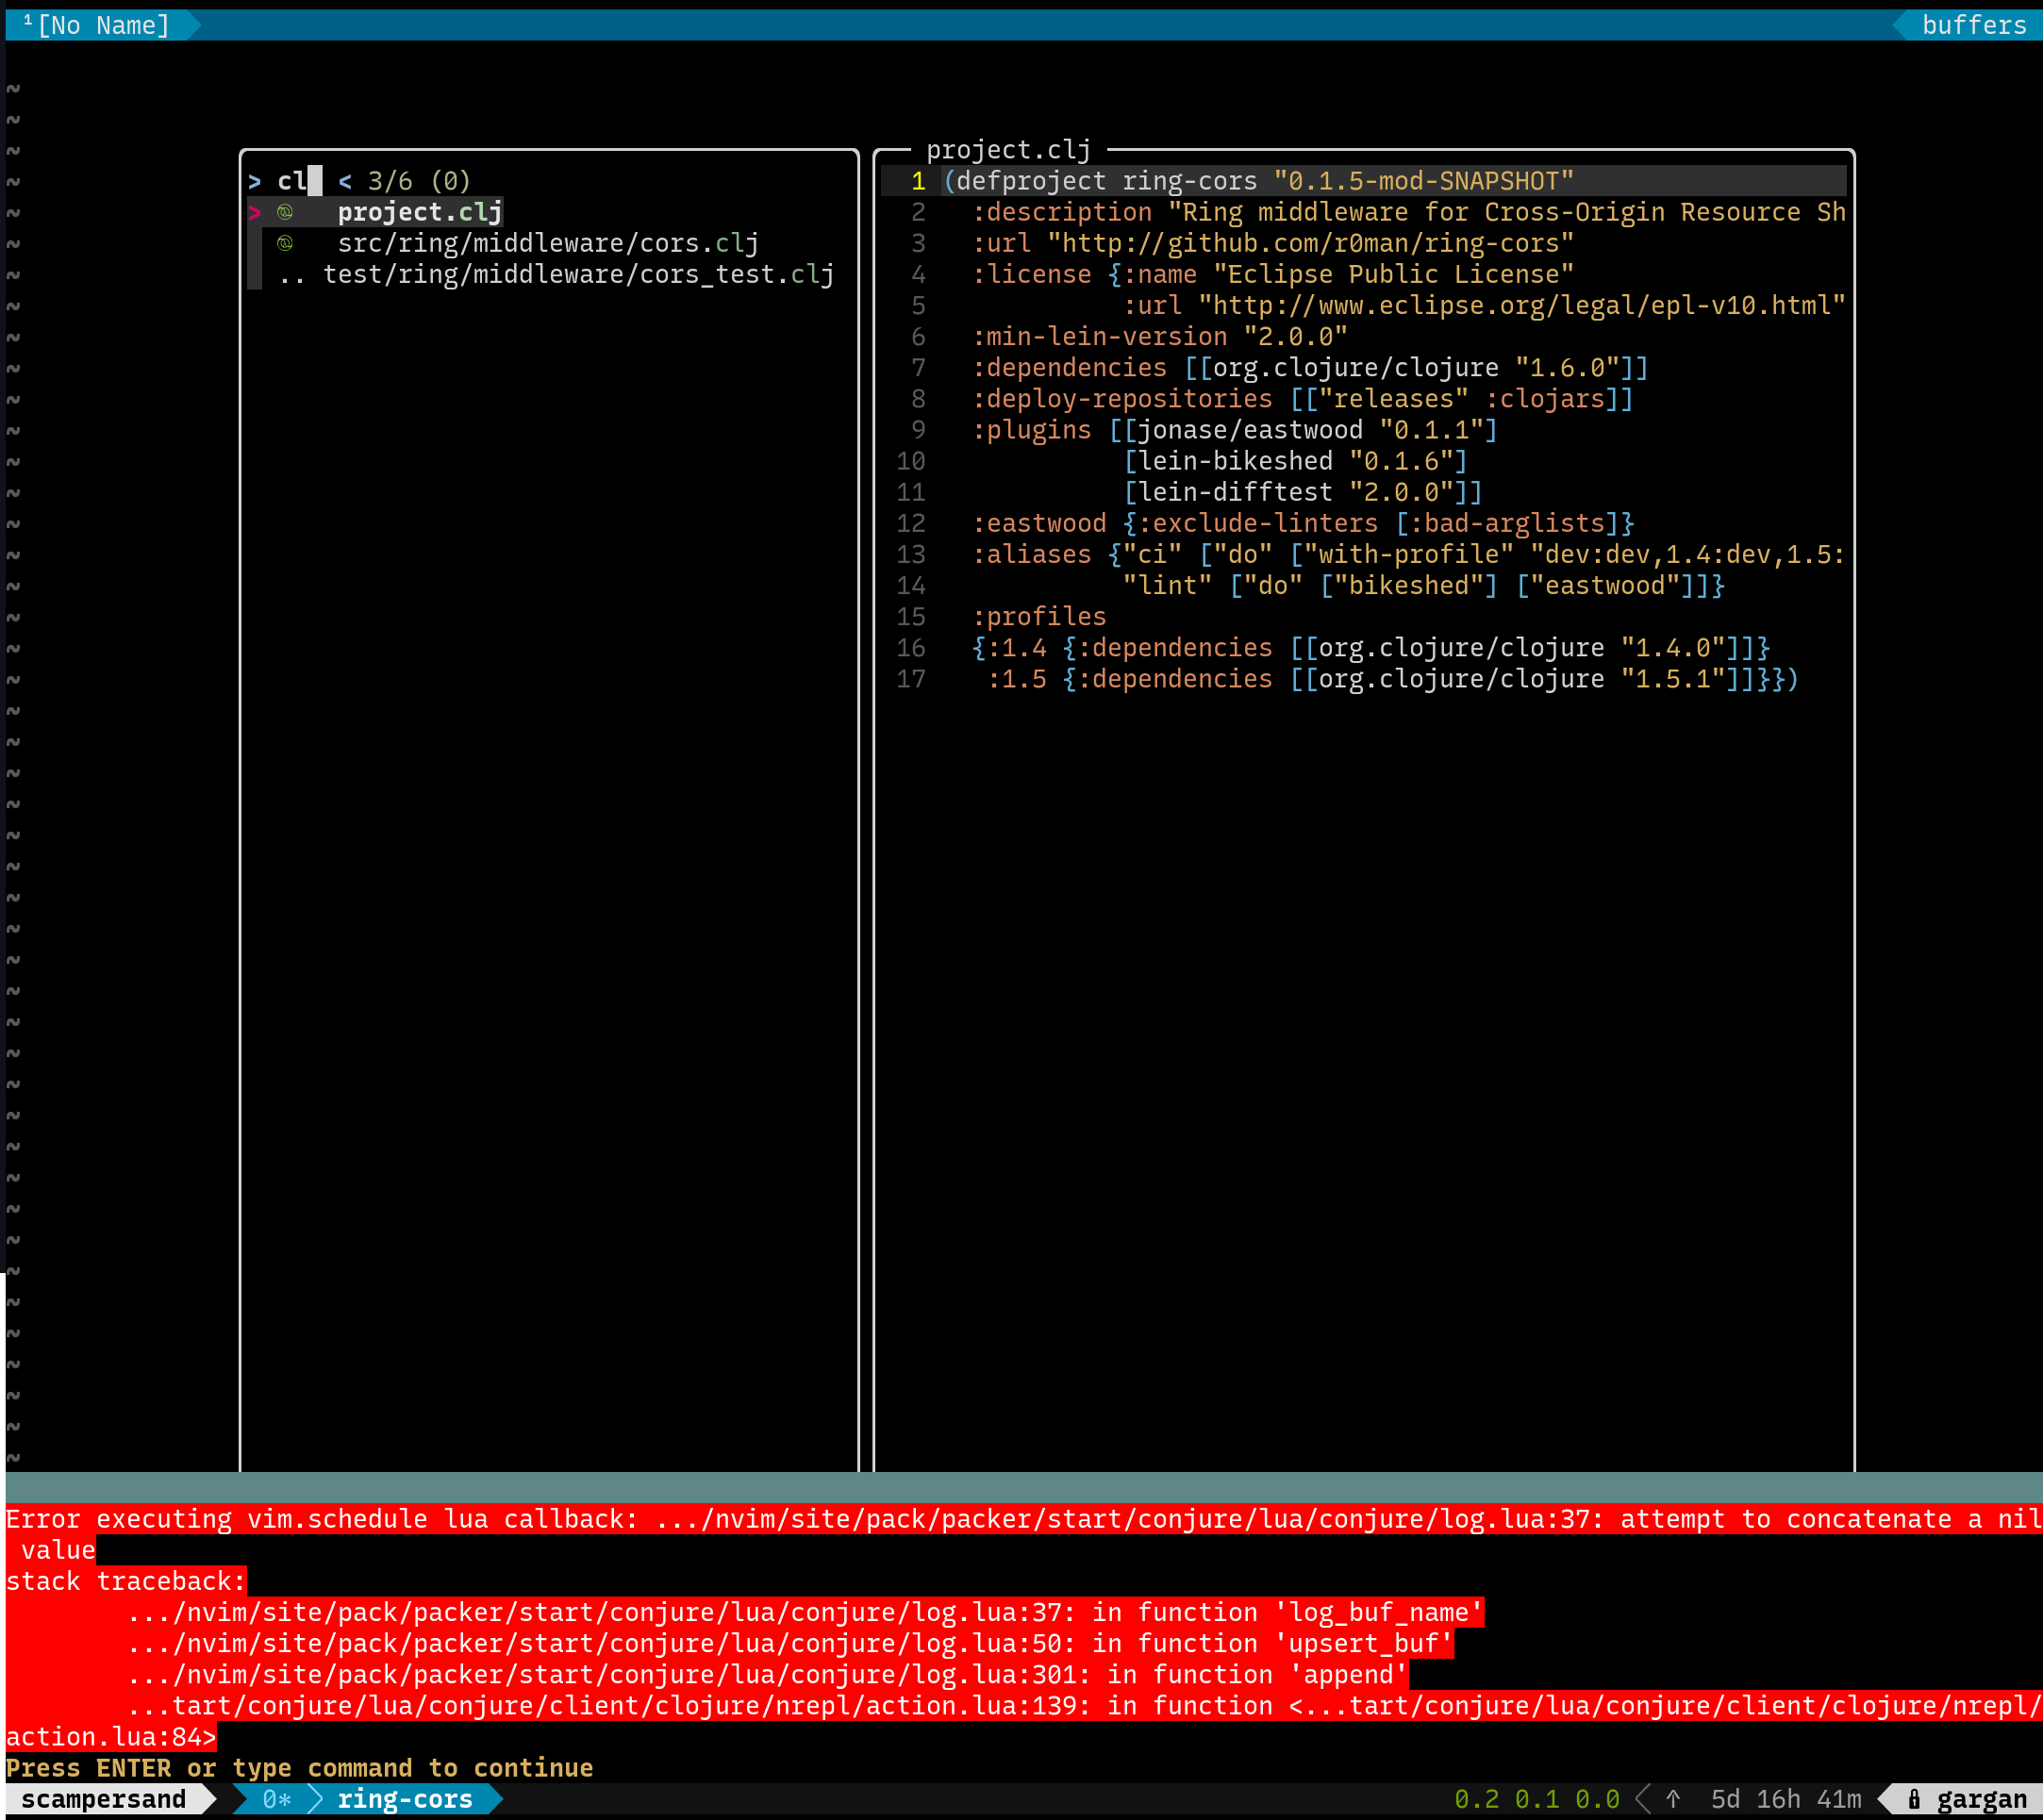Click the lein-bikeshed "0.1.6" entry
The height and width of the screenshot is (1820, 2043).
pos(1295,461)
